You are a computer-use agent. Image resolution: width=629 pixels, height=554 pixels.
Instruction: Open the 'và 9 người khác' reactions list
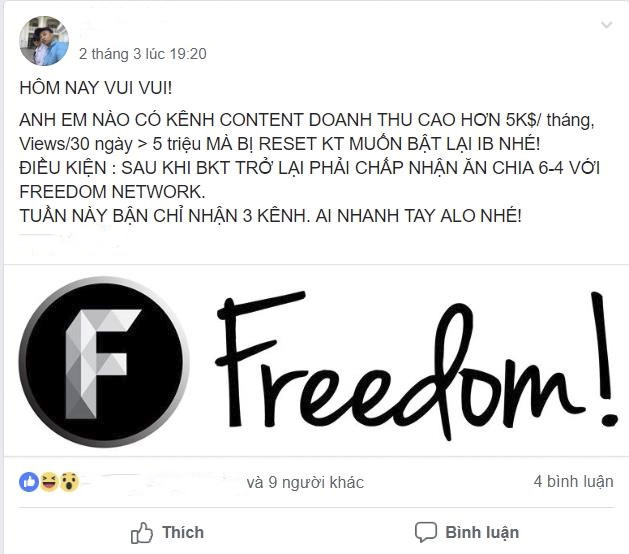305,482
